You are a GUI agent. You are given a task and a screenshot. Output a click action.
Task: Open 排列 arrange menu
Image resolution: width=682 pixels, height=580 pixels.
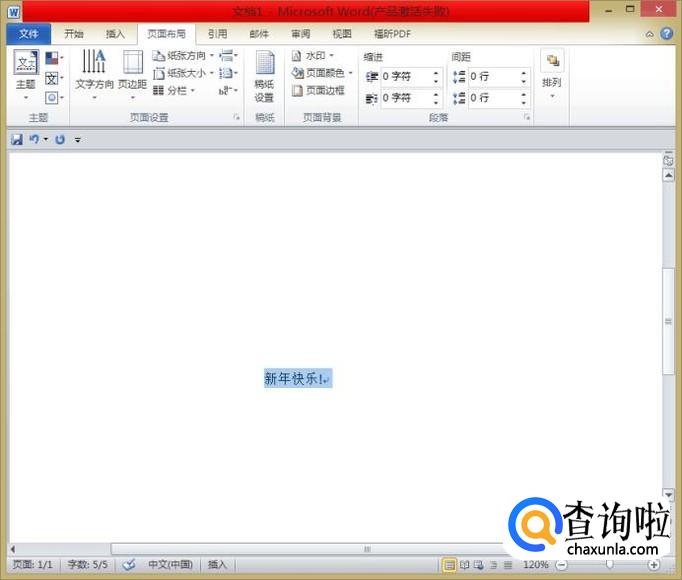click(x=552, y=74)
